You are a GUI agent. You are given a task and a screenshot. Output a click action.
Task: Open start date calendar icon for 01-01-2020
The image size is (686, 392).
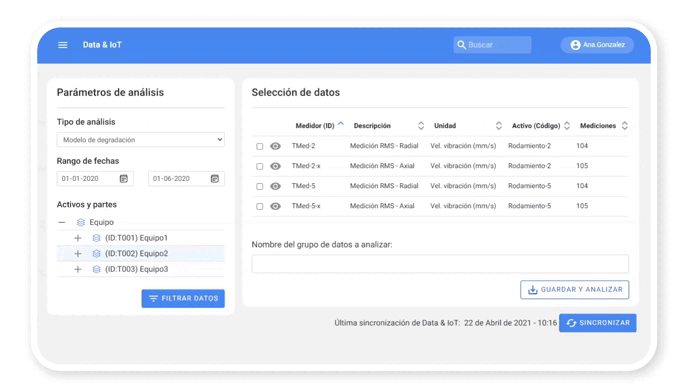click(x=124, y=178)
